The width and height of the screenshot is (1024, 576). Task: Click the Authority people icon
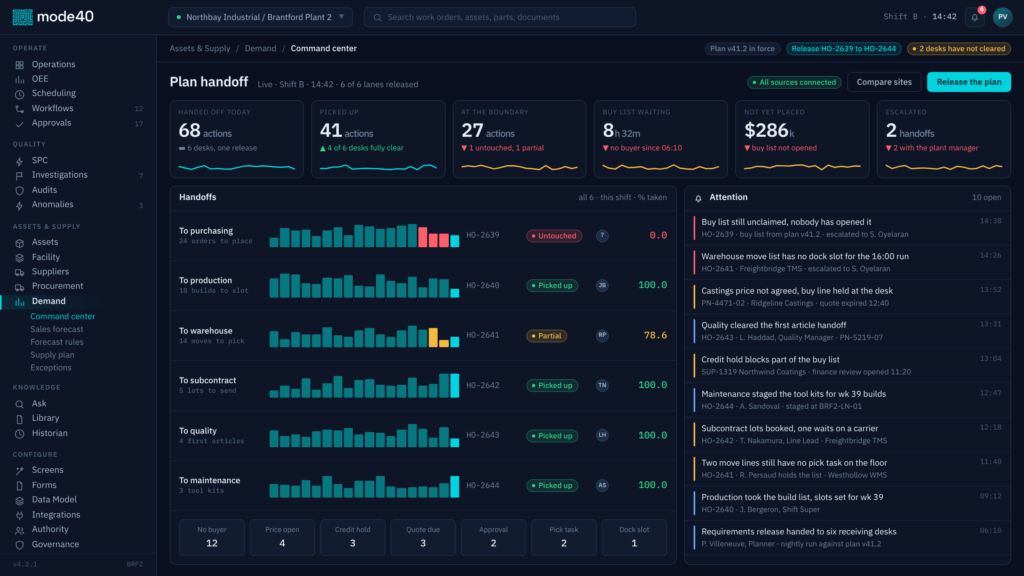[20, 530]
